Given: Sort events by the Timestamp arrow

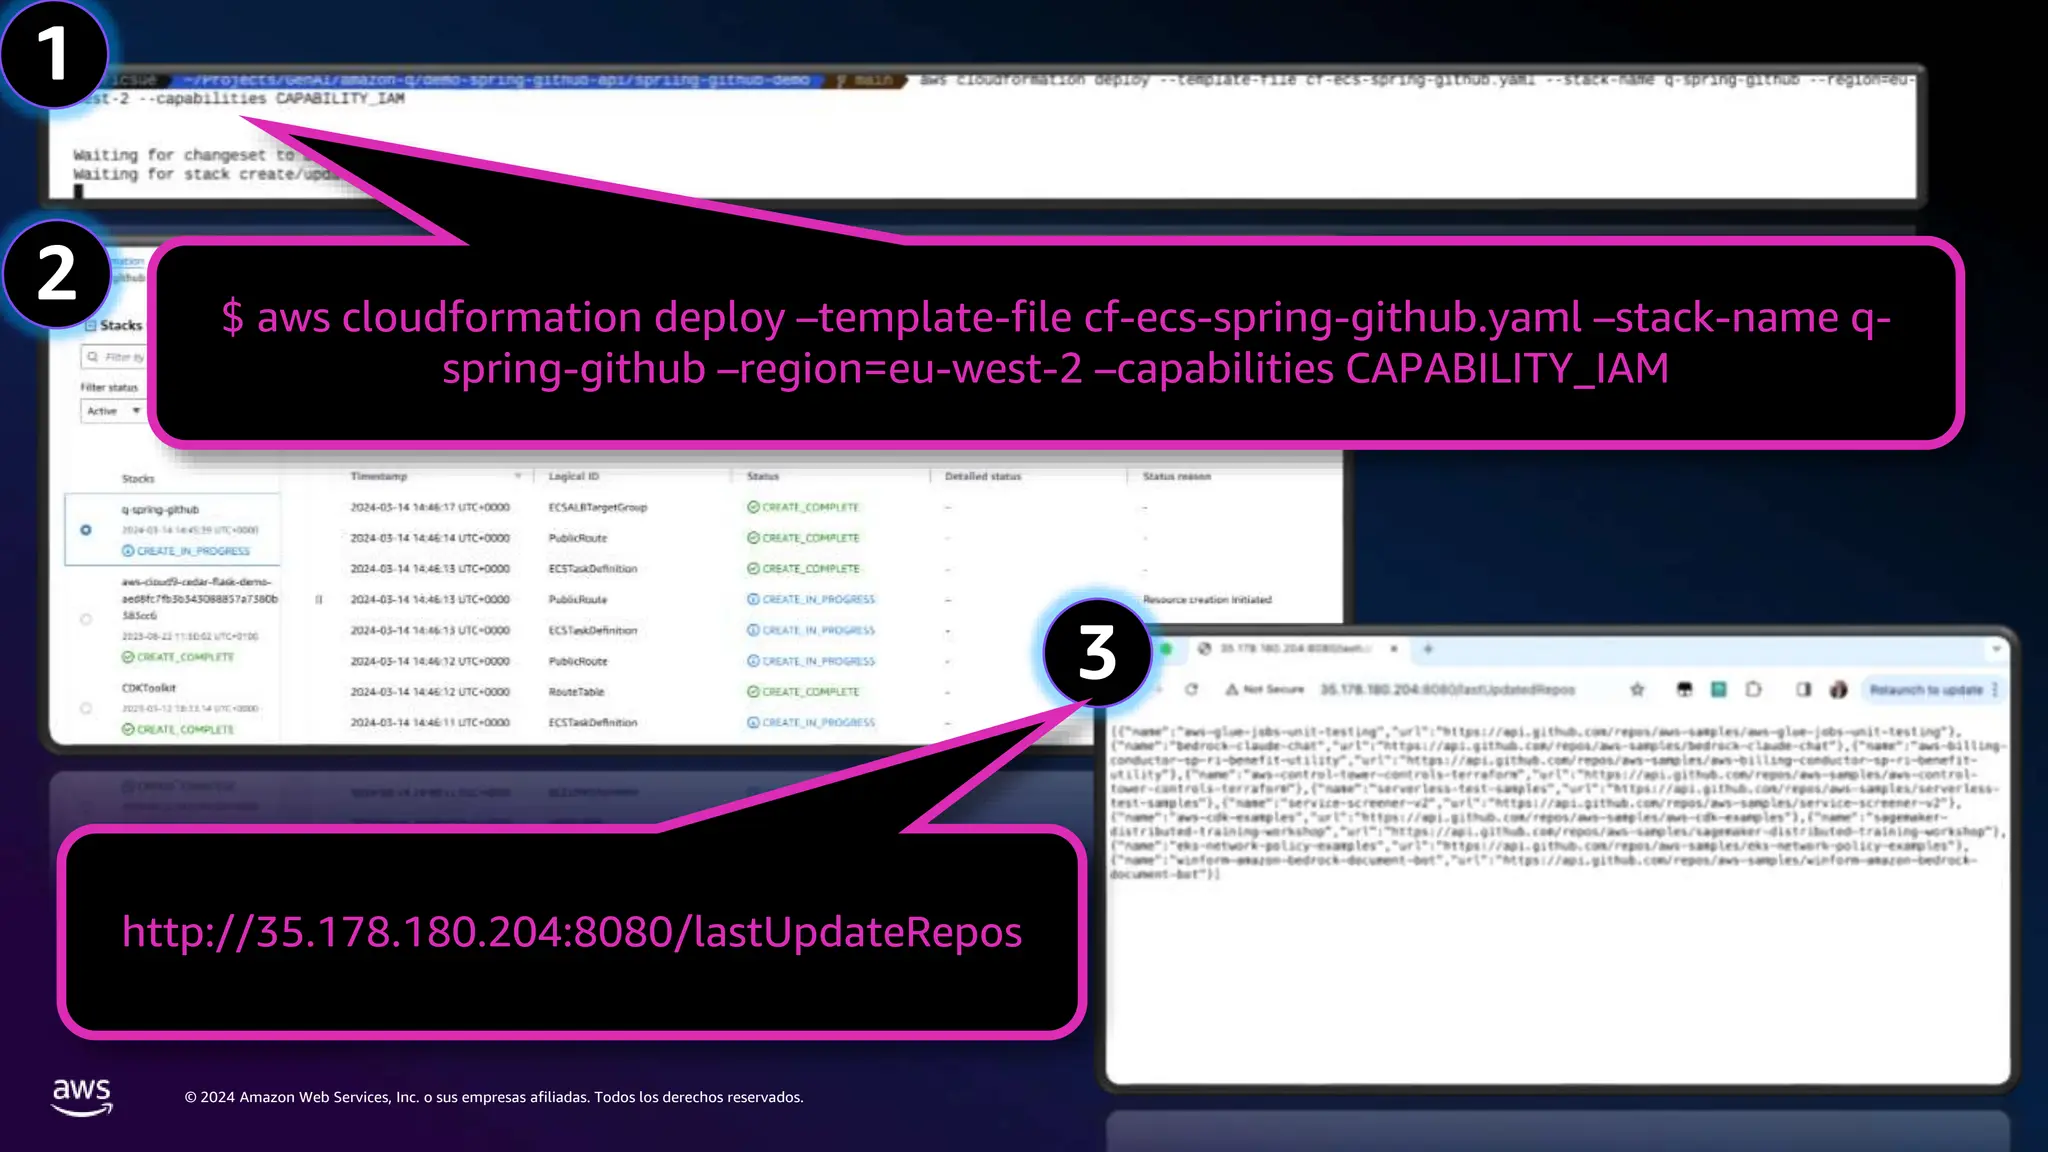Looking at the screenshot, I should 518,476.
